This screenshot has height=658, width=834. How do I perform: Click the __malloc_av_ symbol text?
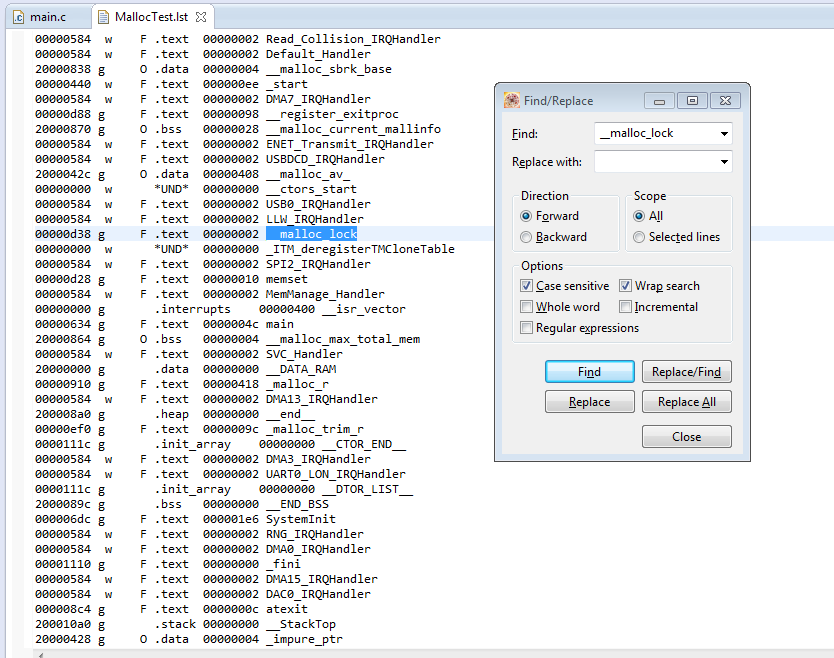pos(308,174)
